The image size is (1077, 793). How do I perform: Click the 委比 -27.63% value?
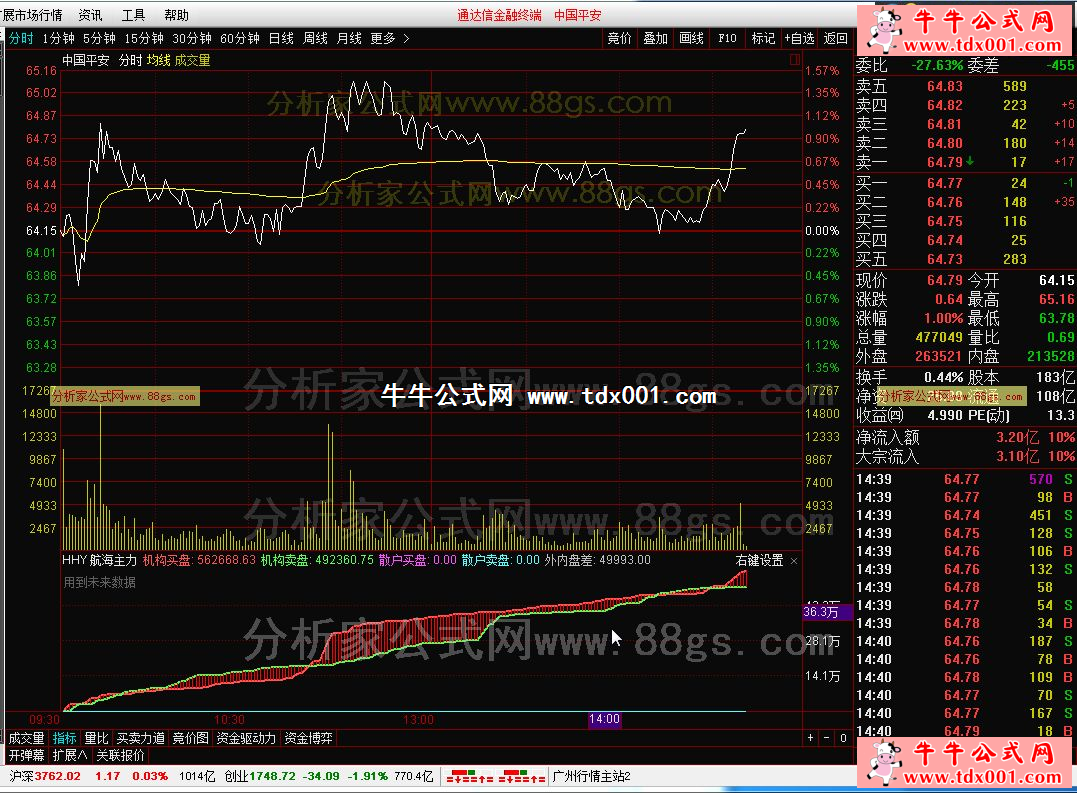[x=937, y=65]
